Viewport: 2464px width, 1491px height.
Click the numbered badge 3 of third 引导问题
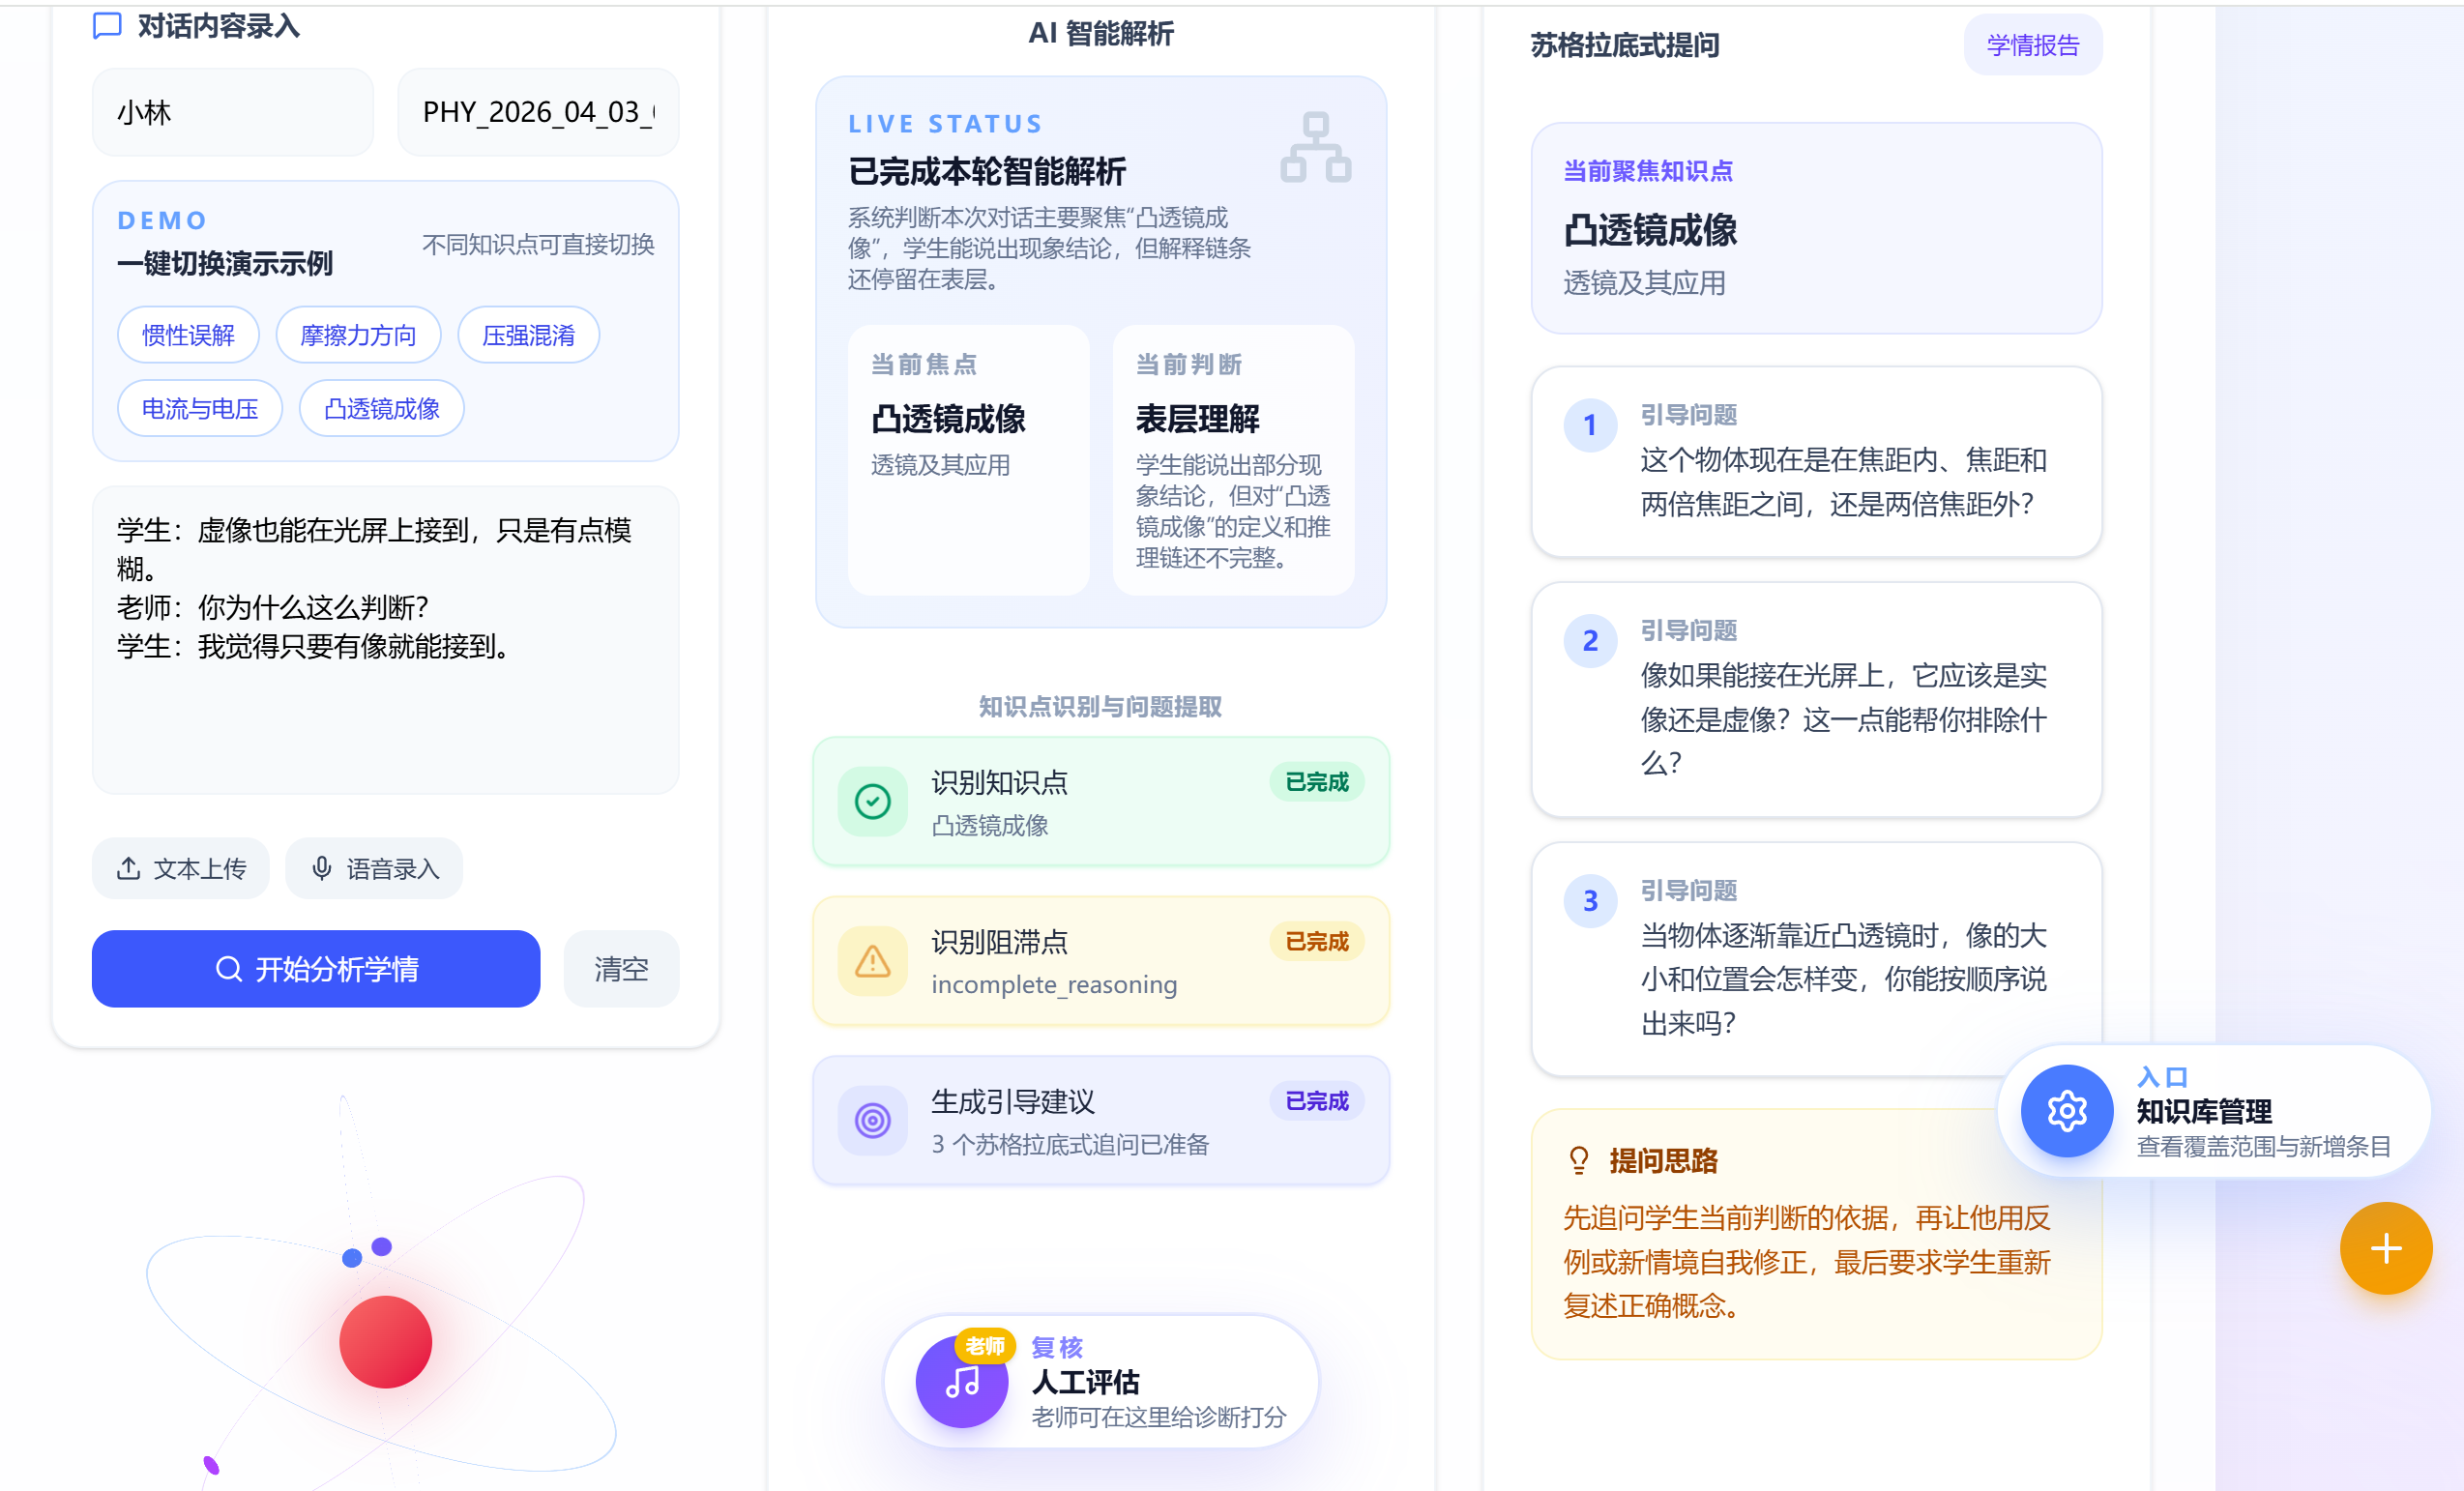[1590, 901]
